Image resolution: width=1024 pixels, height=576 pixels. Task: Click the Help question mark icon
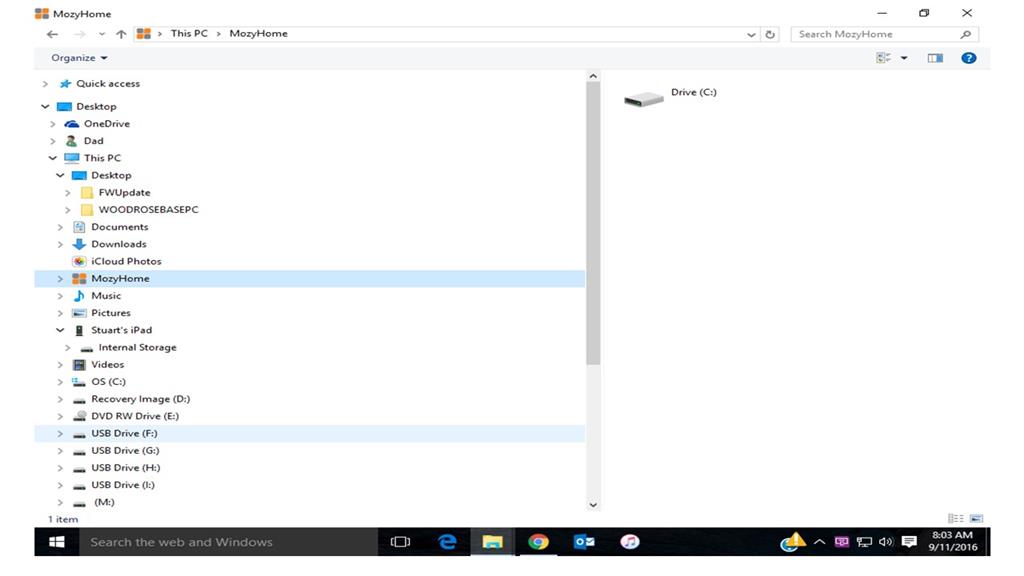(x=968, y=58)
